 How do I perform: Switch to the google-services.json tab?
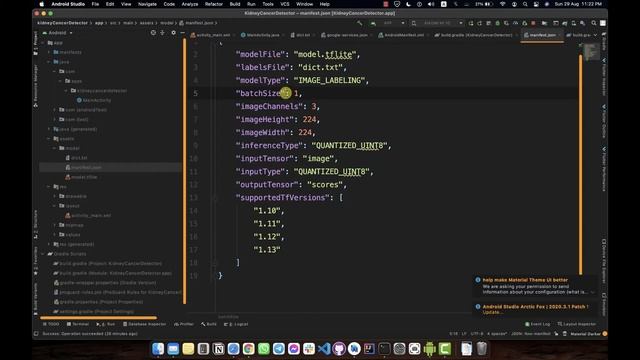(347, 36)
